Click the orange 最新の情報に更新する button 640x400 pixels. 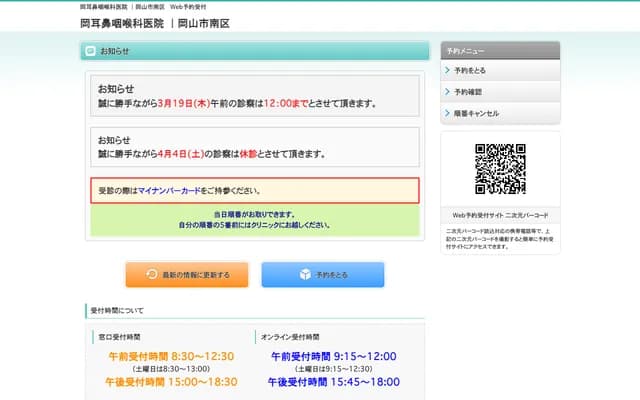pos(186,274)
